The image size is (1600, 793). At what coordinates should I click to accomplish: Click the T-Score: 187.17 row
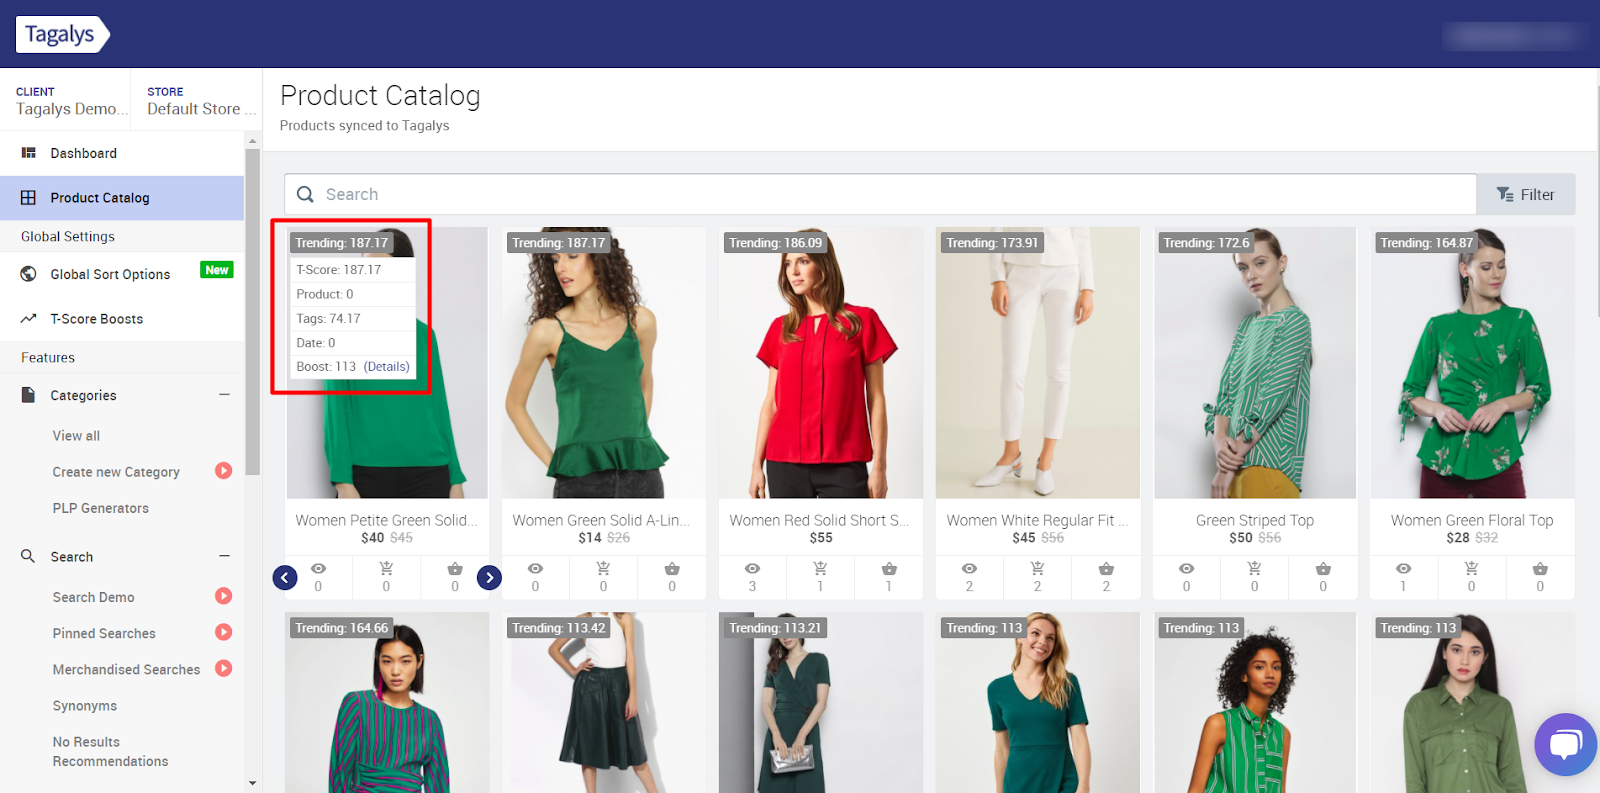[353, 270]
